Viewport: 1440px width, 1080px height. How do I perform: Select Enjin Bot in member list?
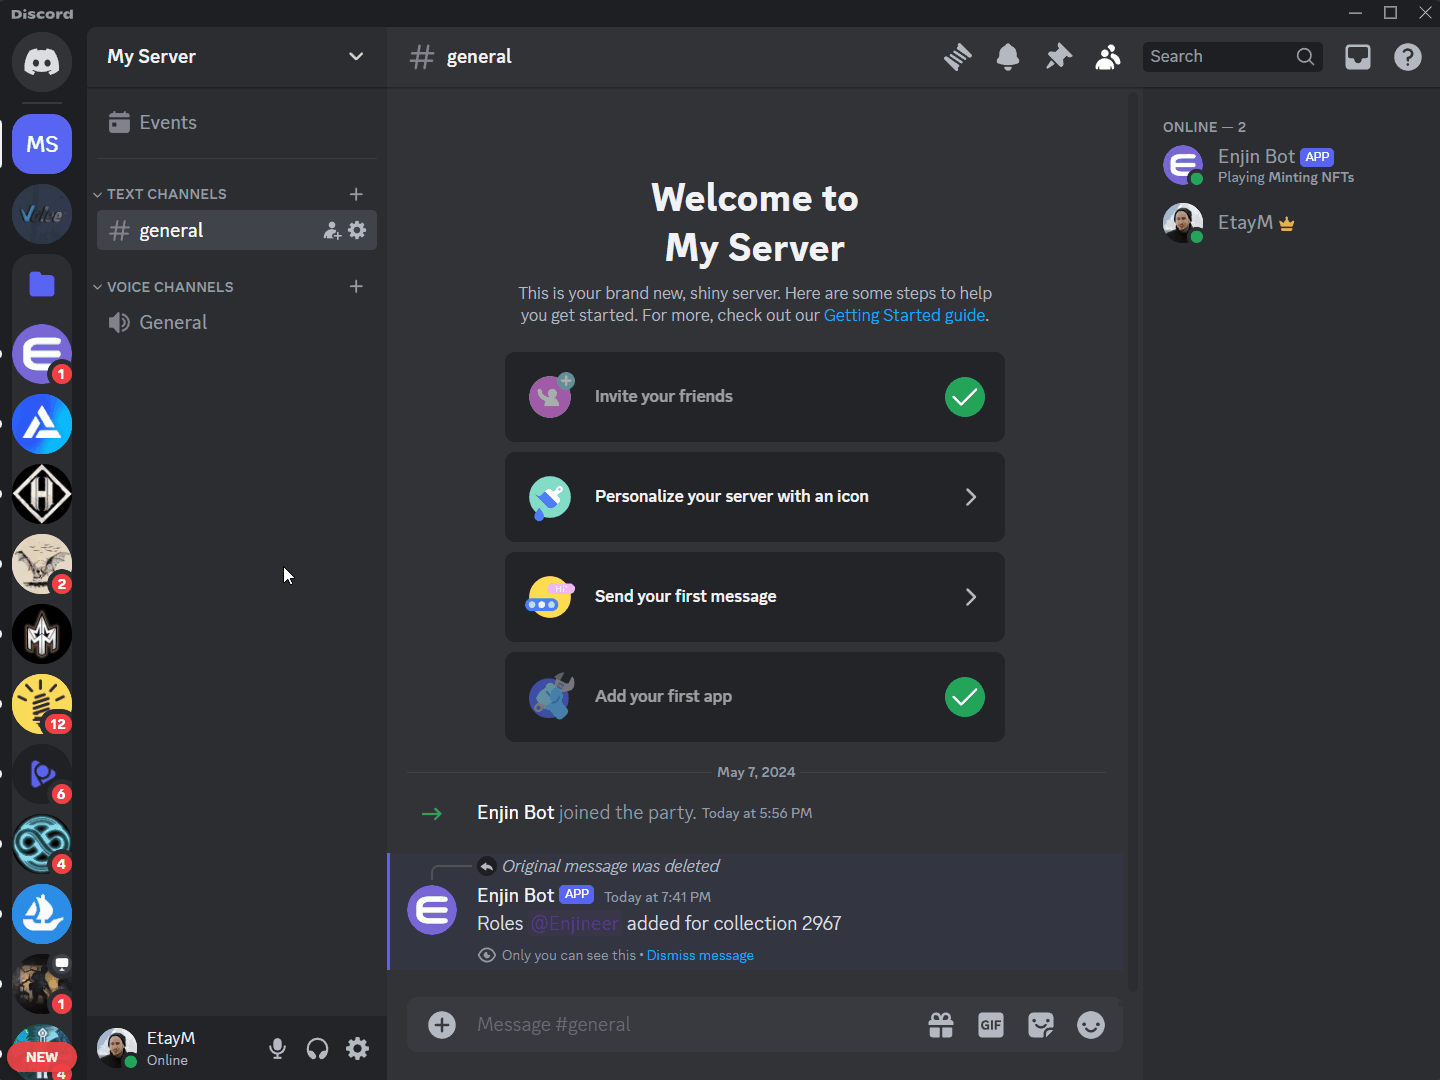tap(1292, 166)
